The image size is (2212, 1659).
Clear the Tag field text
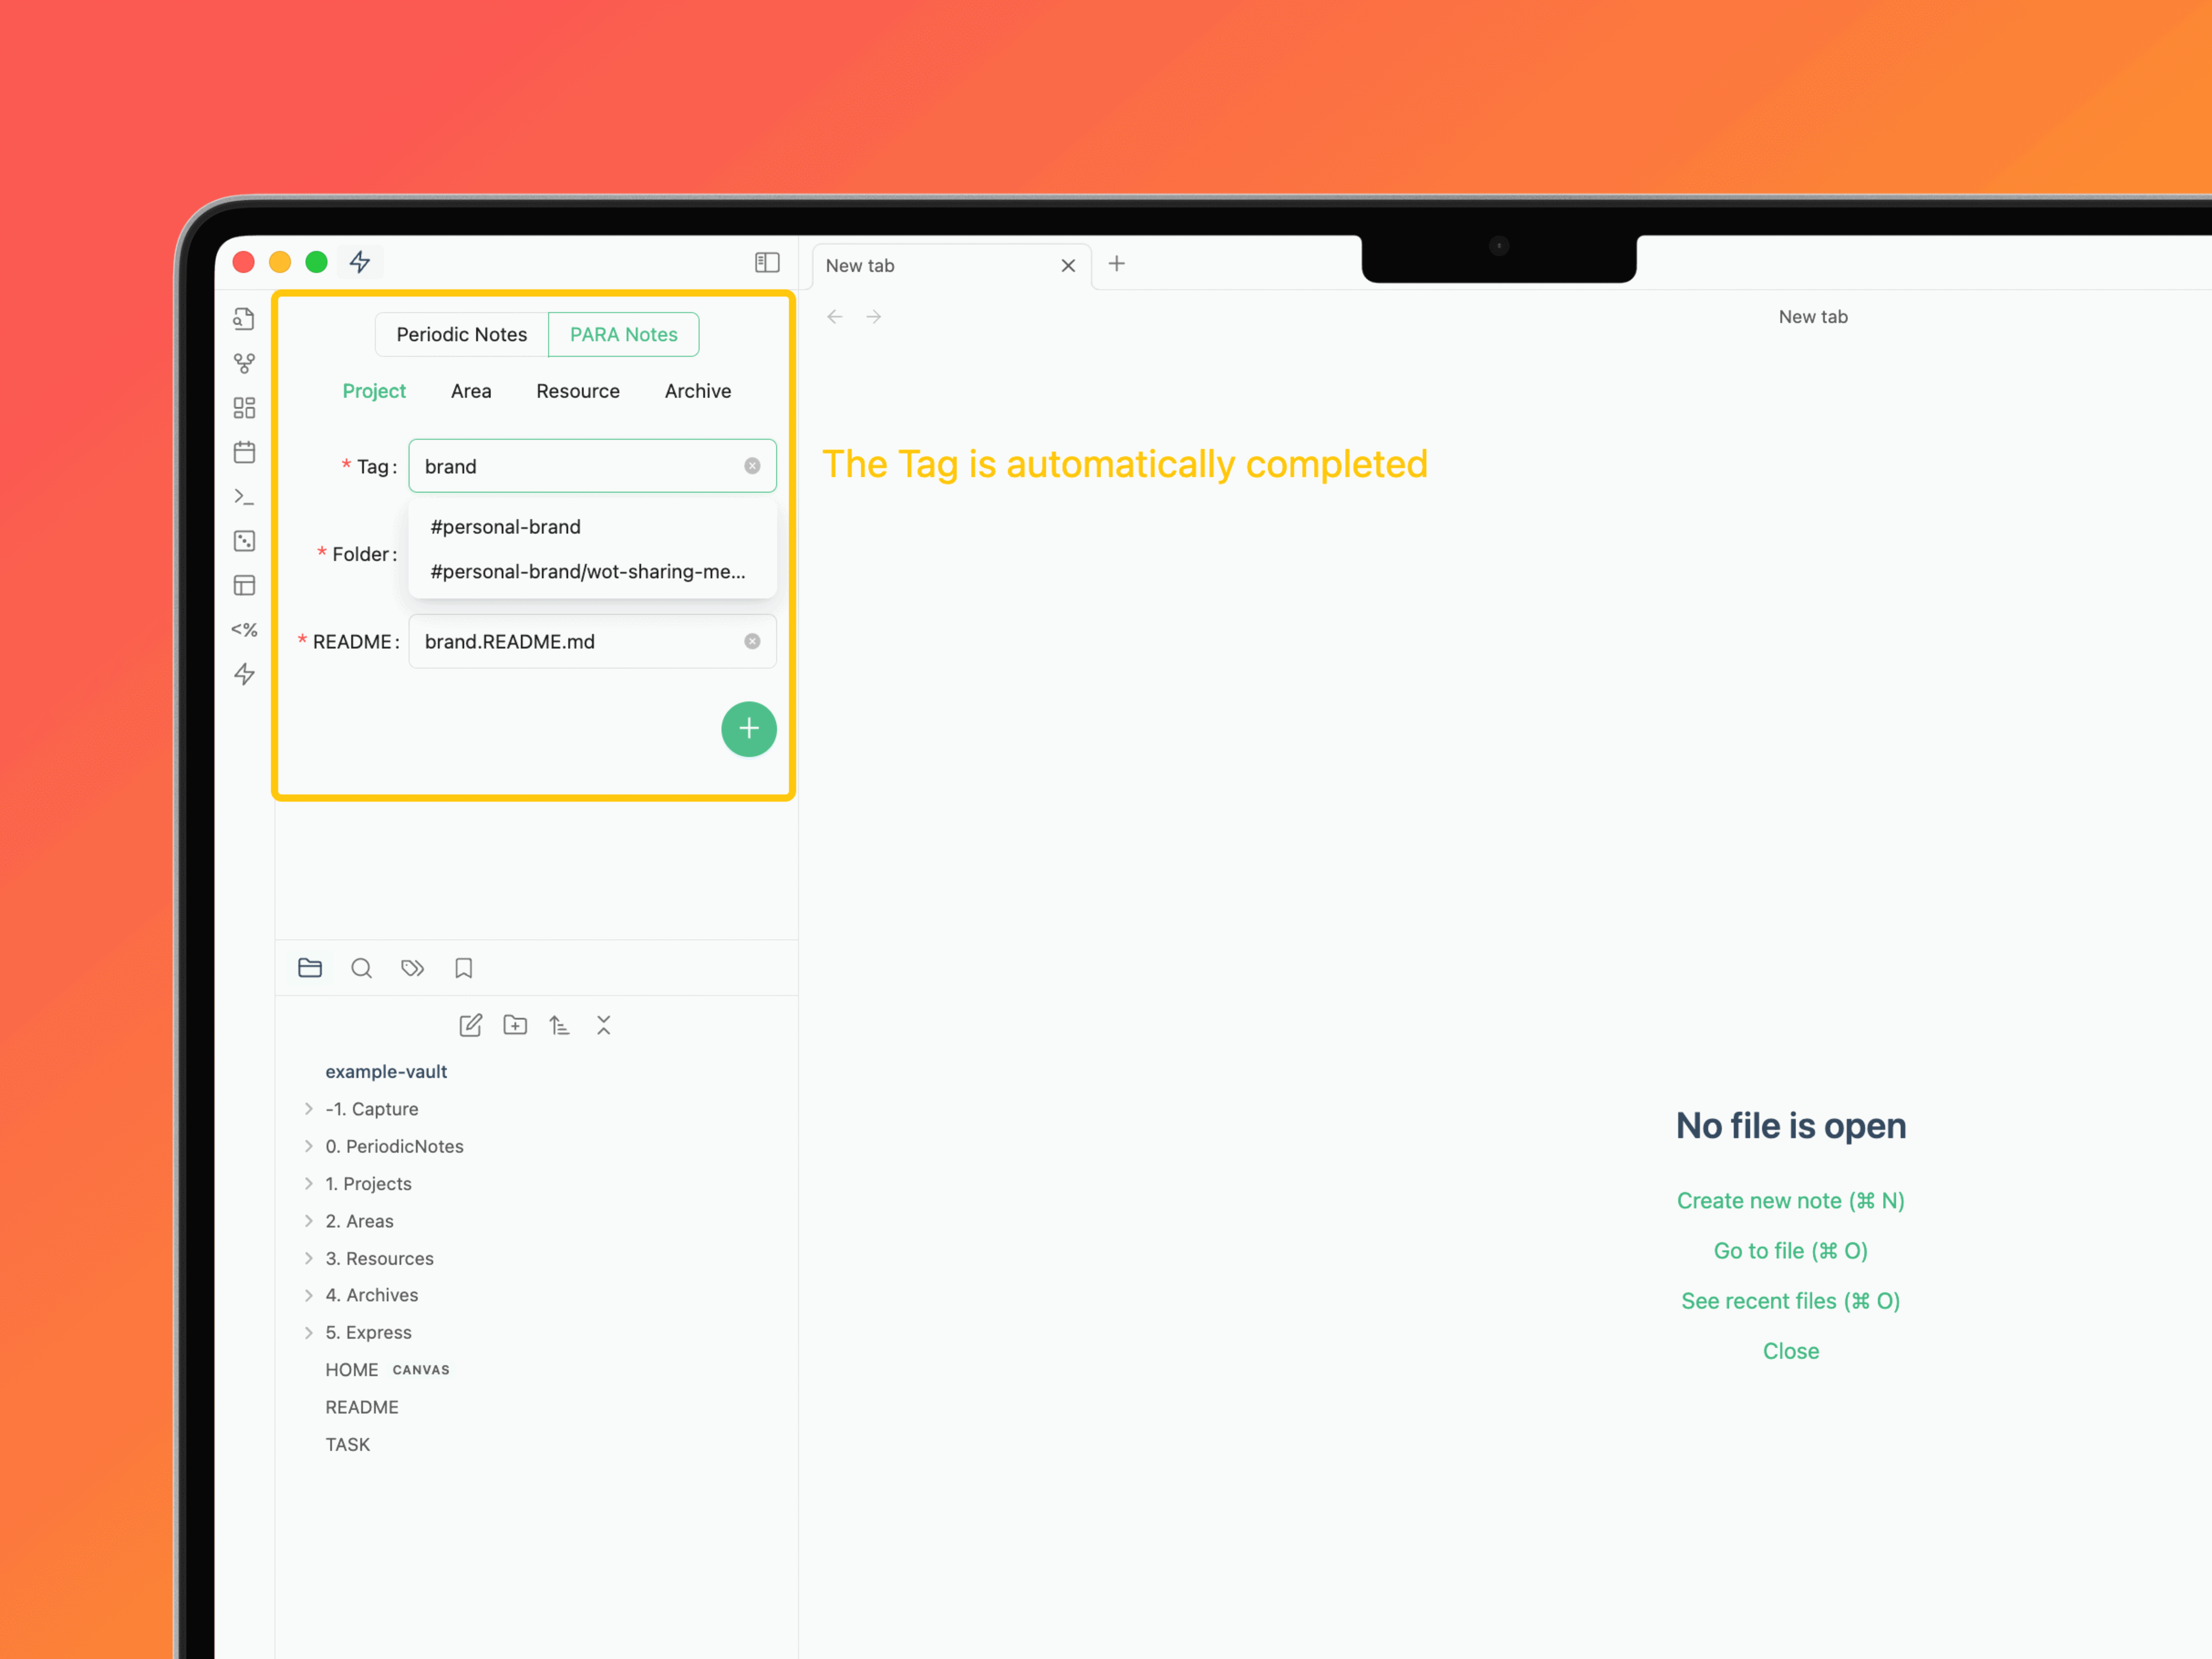pyautogui.click(x=752, y=466)
